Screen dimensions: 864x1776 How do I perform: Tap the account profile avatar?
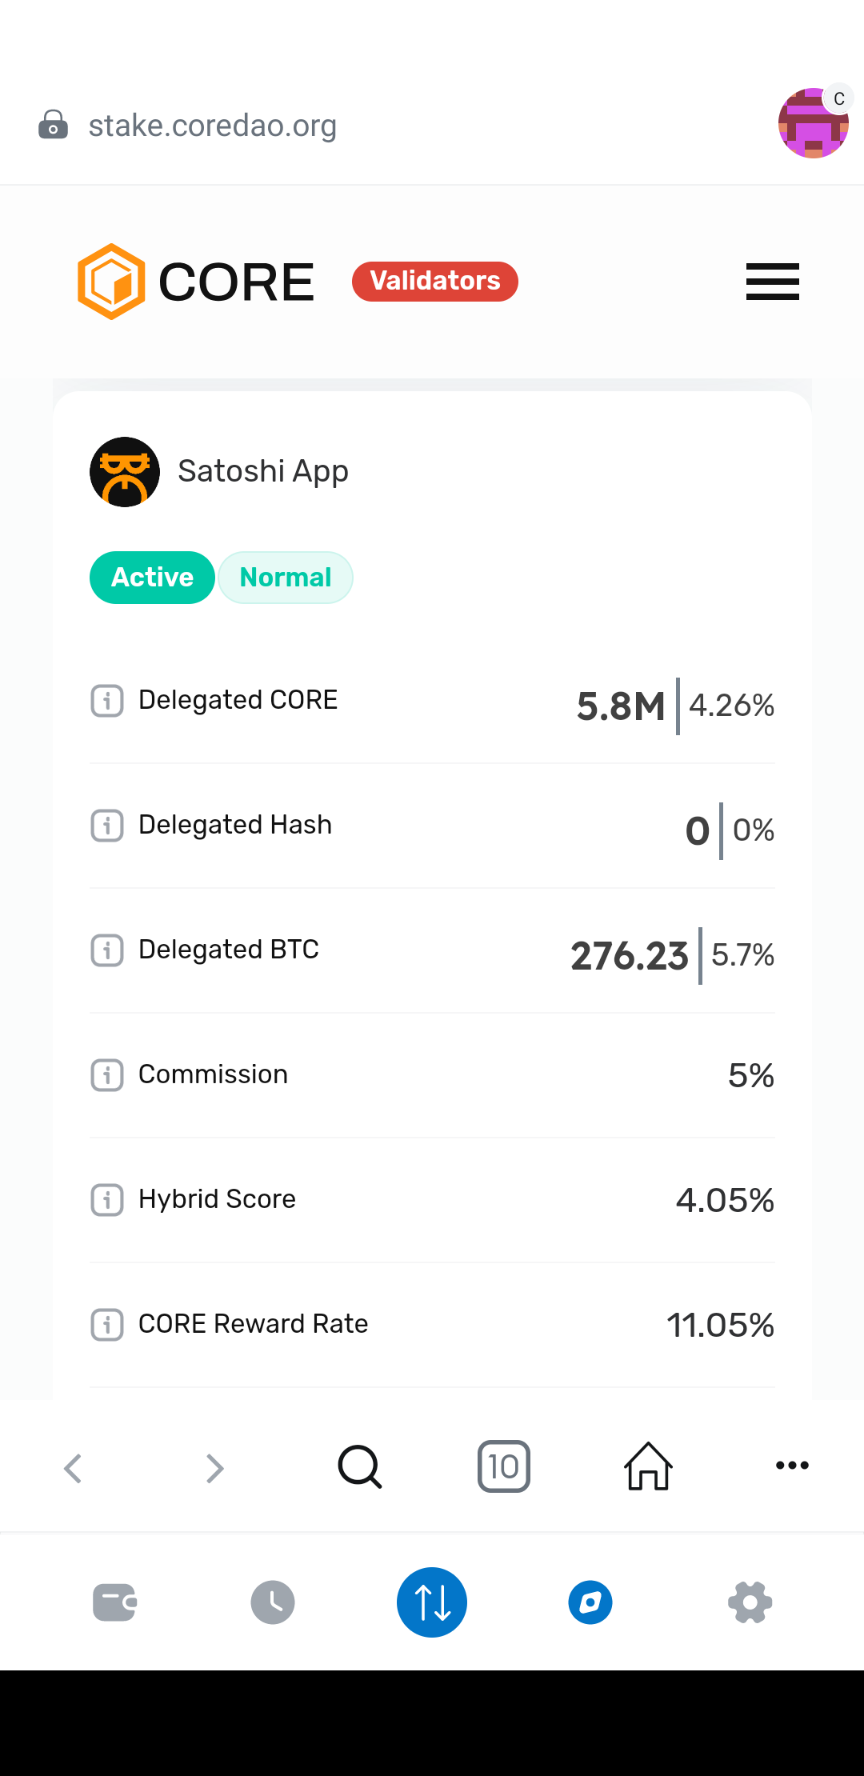pos(813,124)
